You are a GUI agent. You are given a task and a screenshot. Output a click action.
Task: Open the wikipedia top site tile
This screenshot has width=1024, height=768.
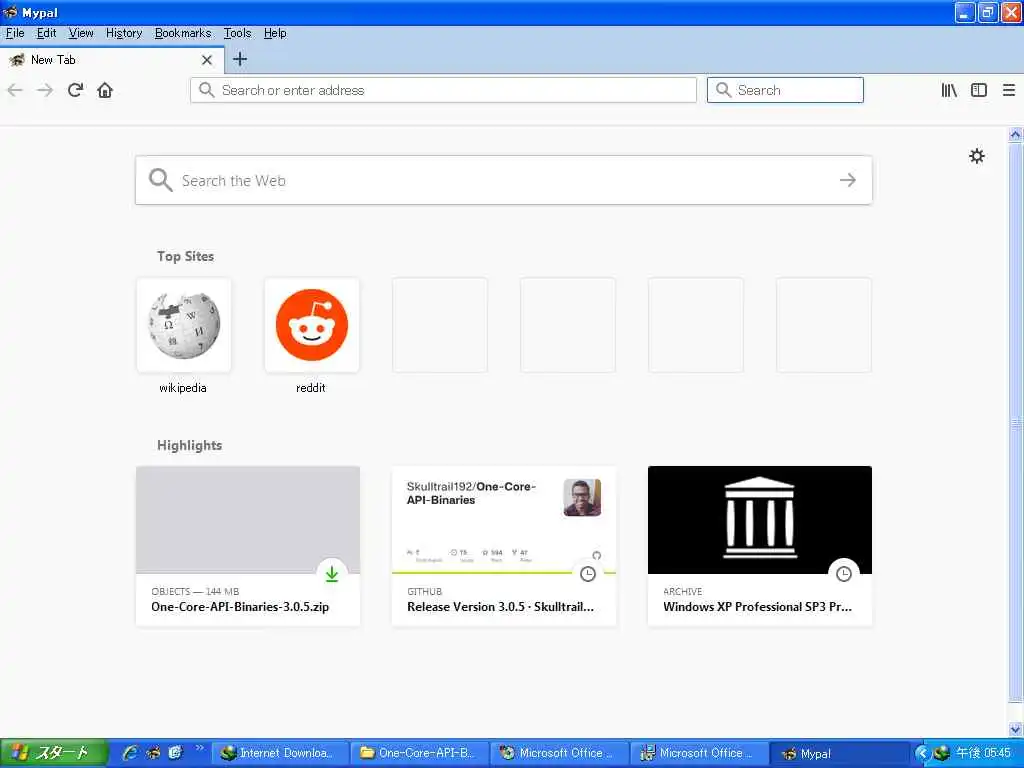pyautogui.click(x=184, y=325)
